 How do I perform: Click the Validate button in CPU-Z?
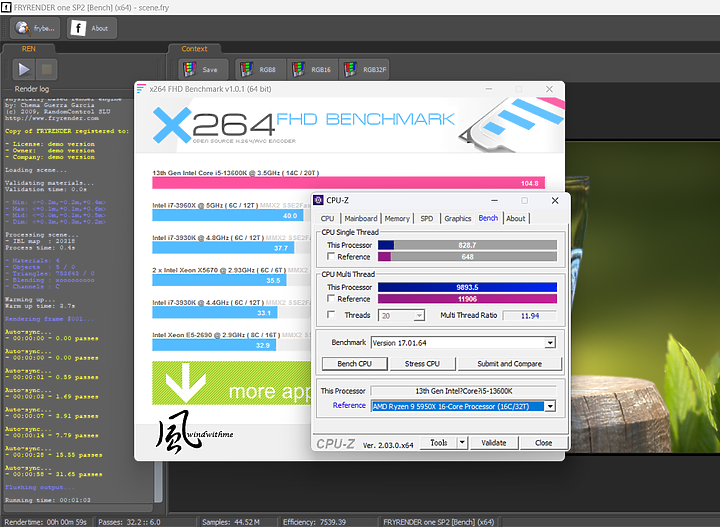tap(494, 443)
